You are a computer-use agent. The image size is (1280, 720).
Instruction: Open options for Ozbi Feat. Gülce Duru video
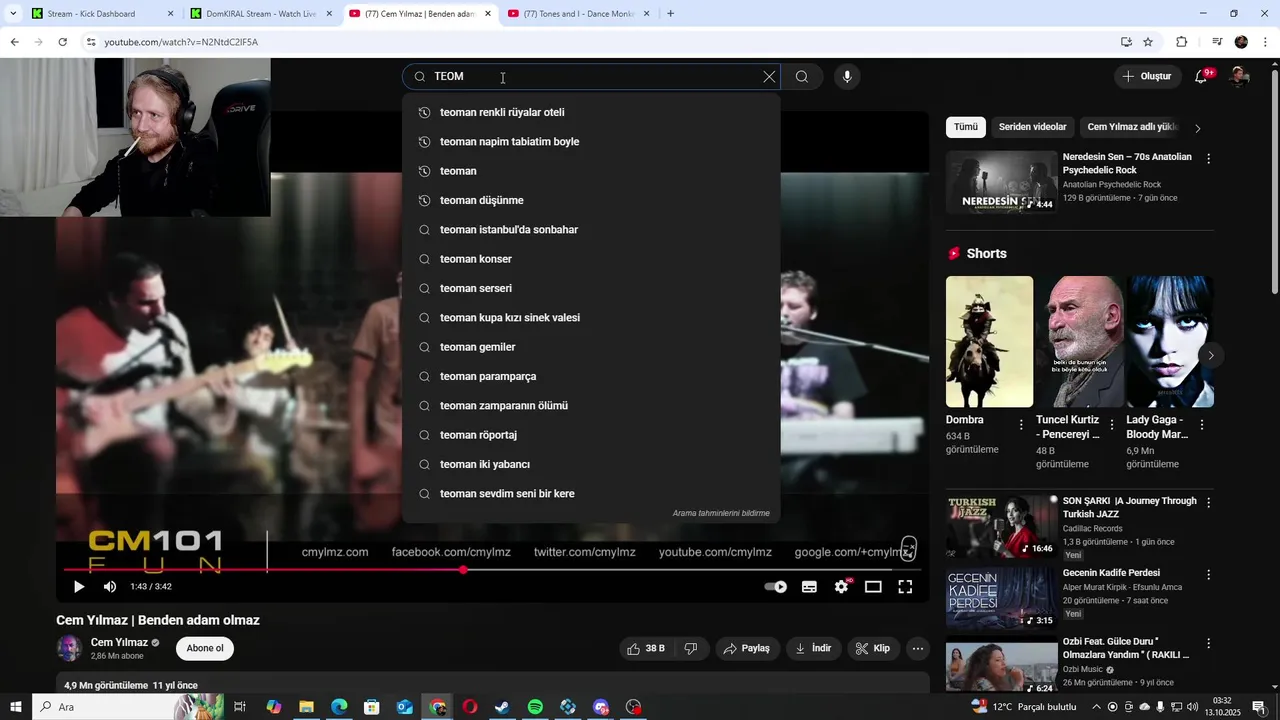pos(1208,643)
